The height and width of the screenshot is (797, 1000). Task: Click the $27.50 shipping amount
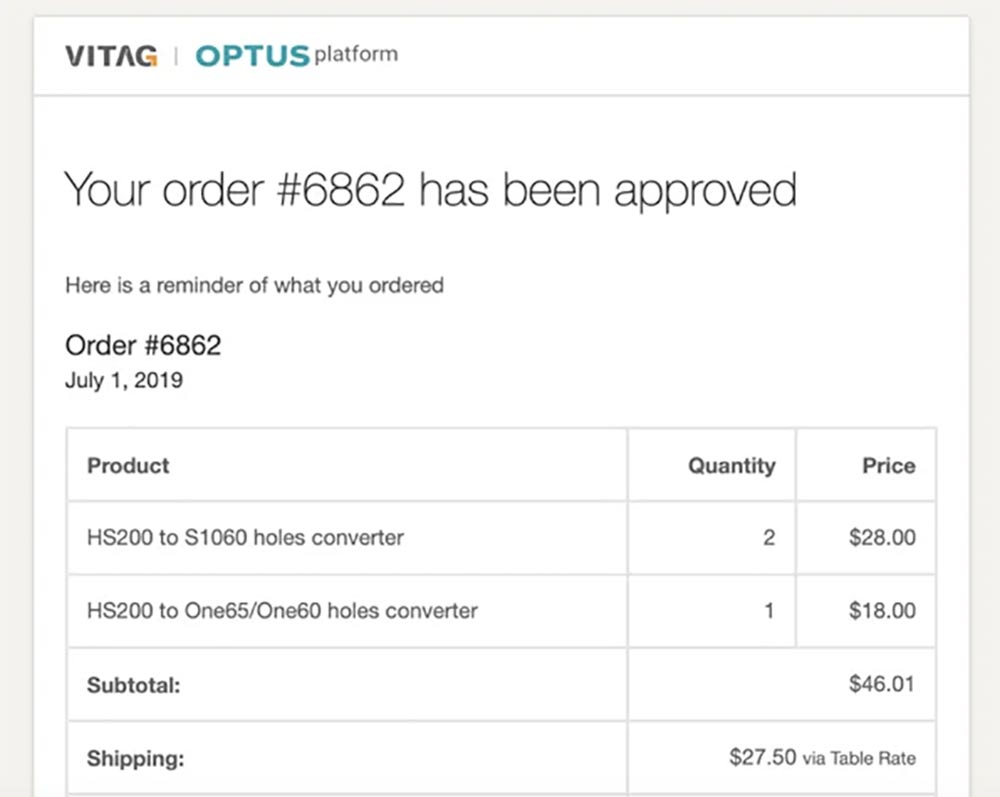pos(763,757)
